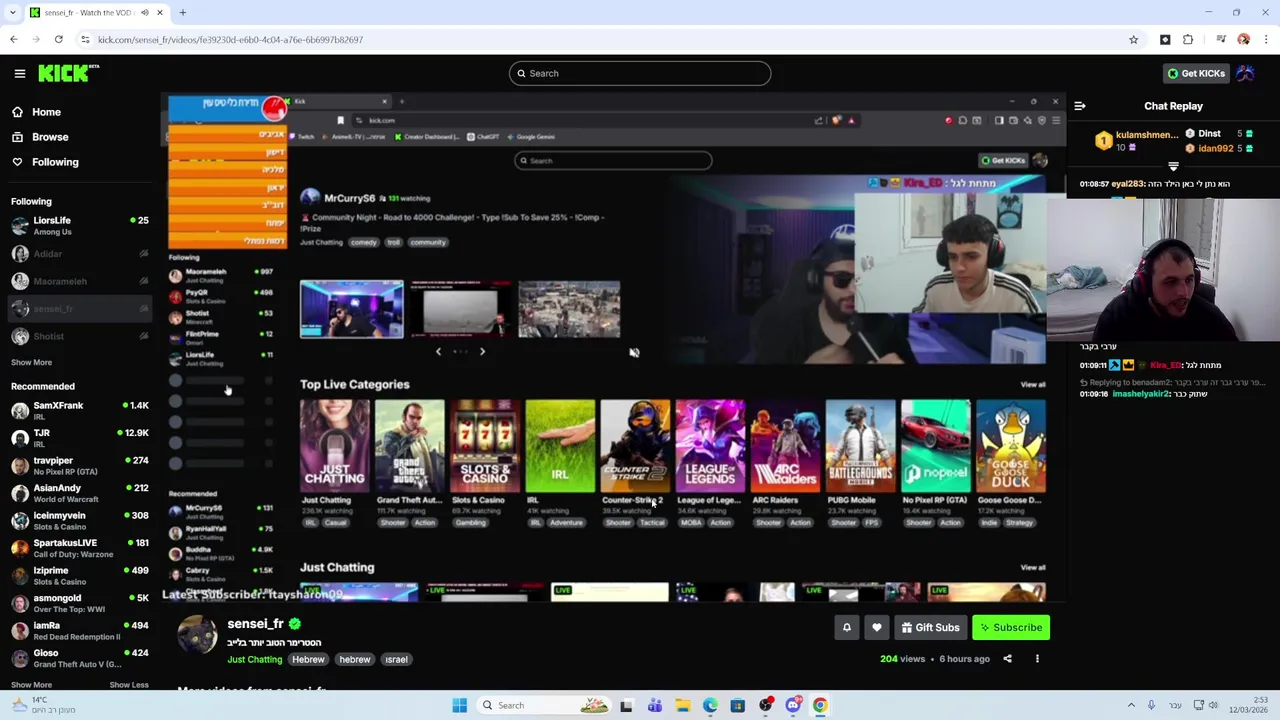Go back in Chrome browser
1280x720 pixels.
(13, 39)
